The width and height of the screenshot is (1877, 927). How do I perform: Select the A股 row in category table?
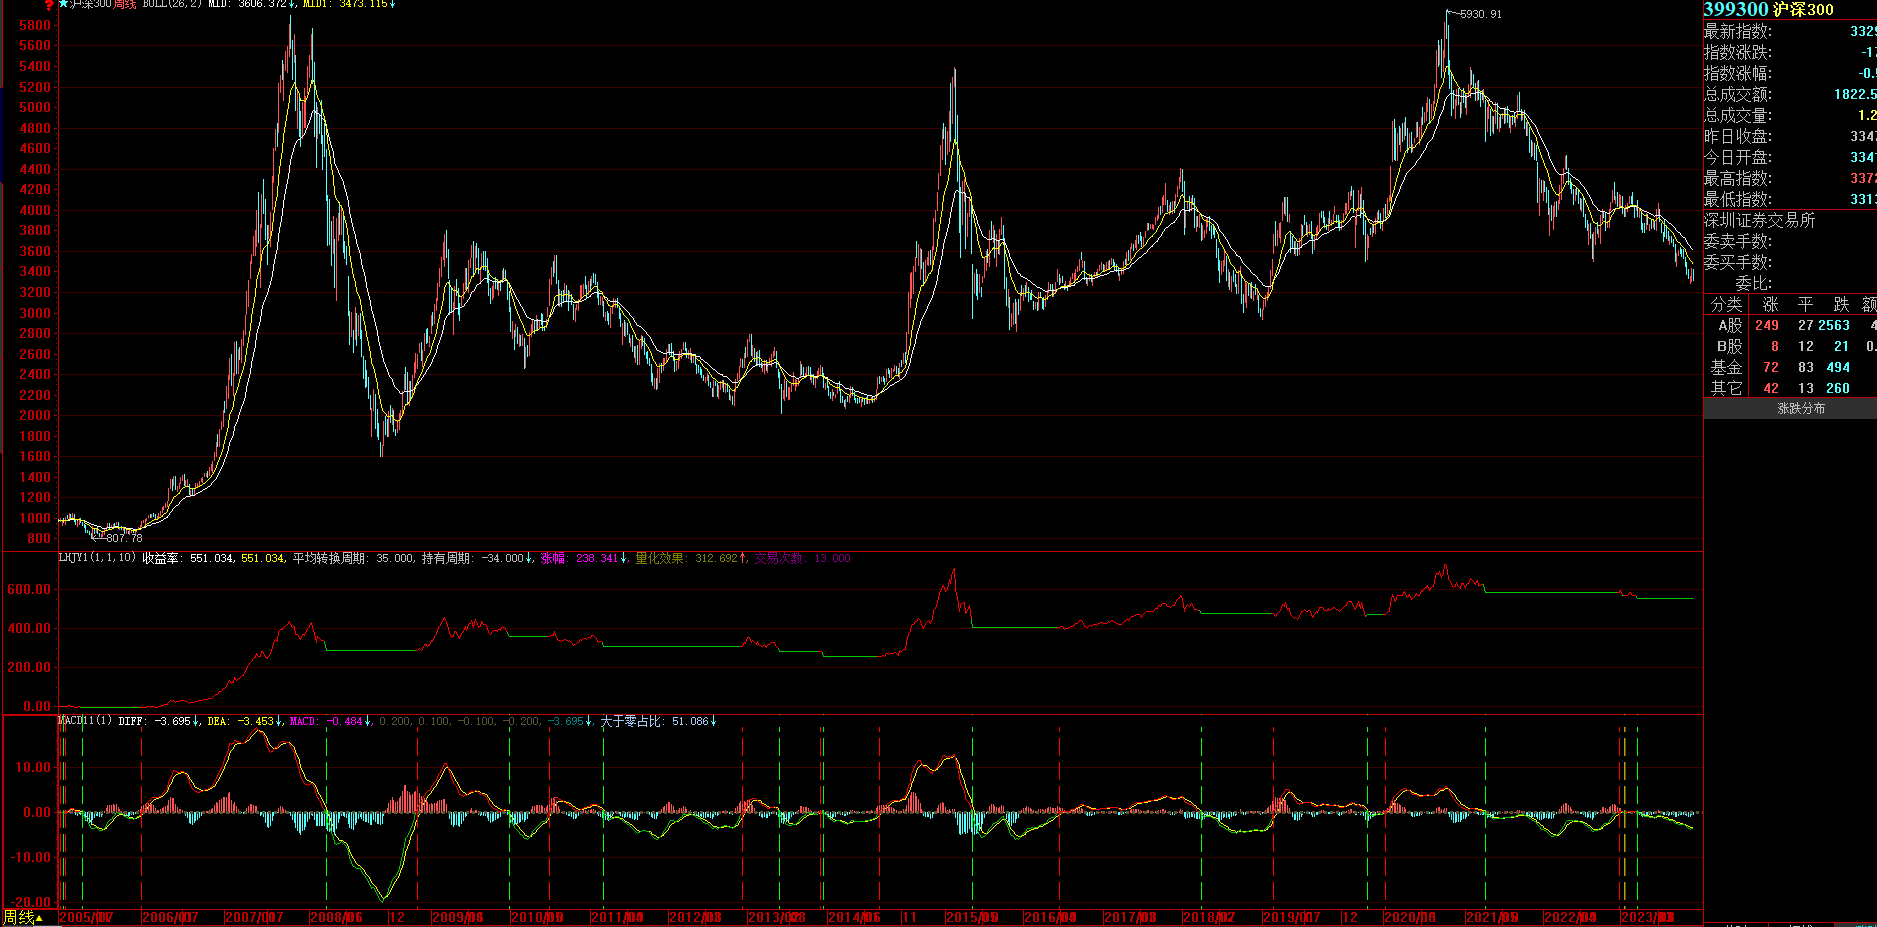pos(1729,326)
